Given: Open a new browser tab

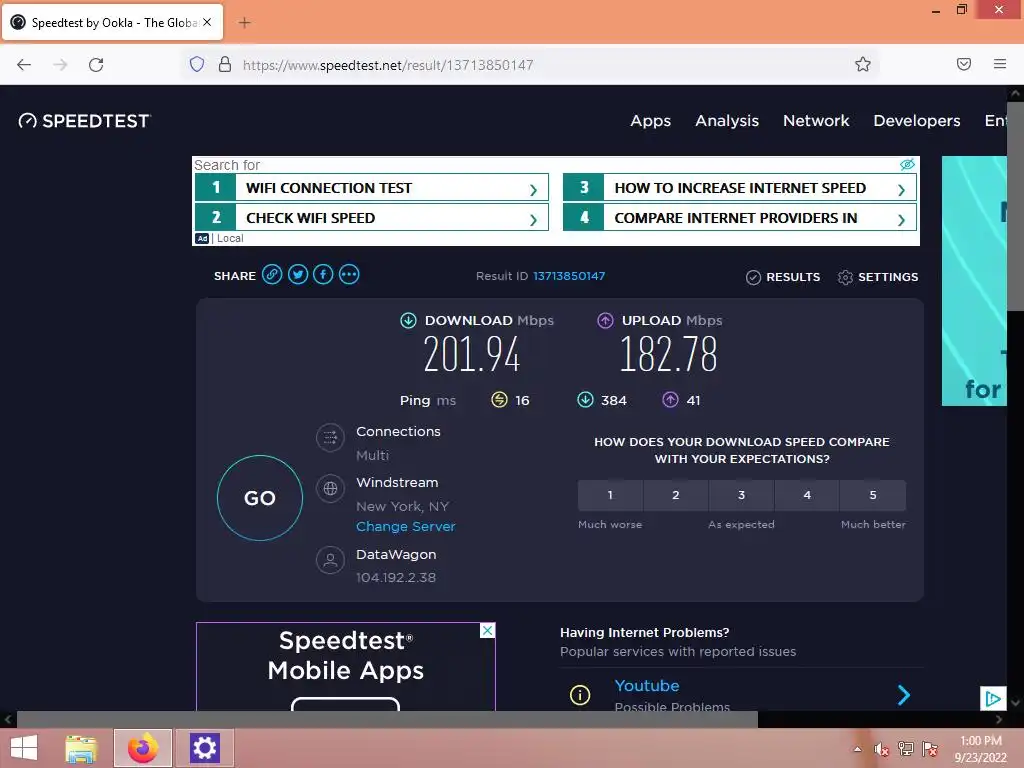Looking at the screenshot, I should point(244,23).
